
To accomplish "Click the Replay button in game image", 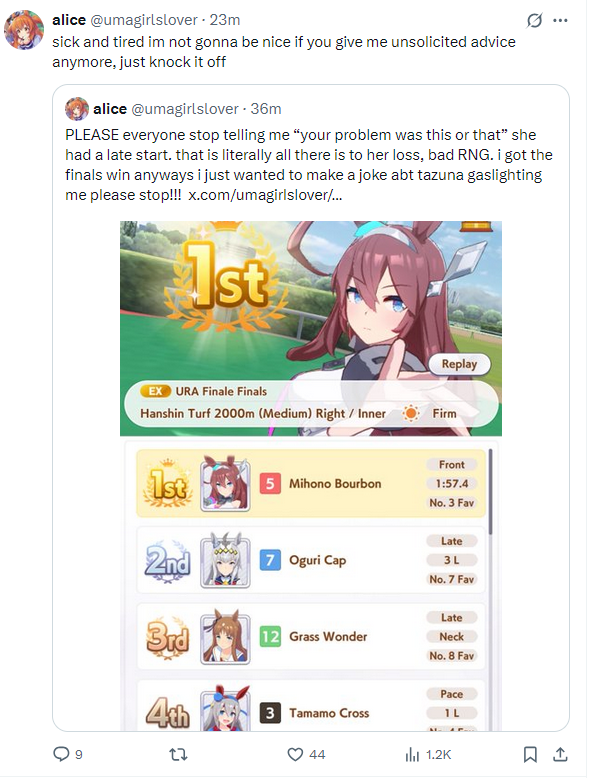I will (x=459, y=364).
